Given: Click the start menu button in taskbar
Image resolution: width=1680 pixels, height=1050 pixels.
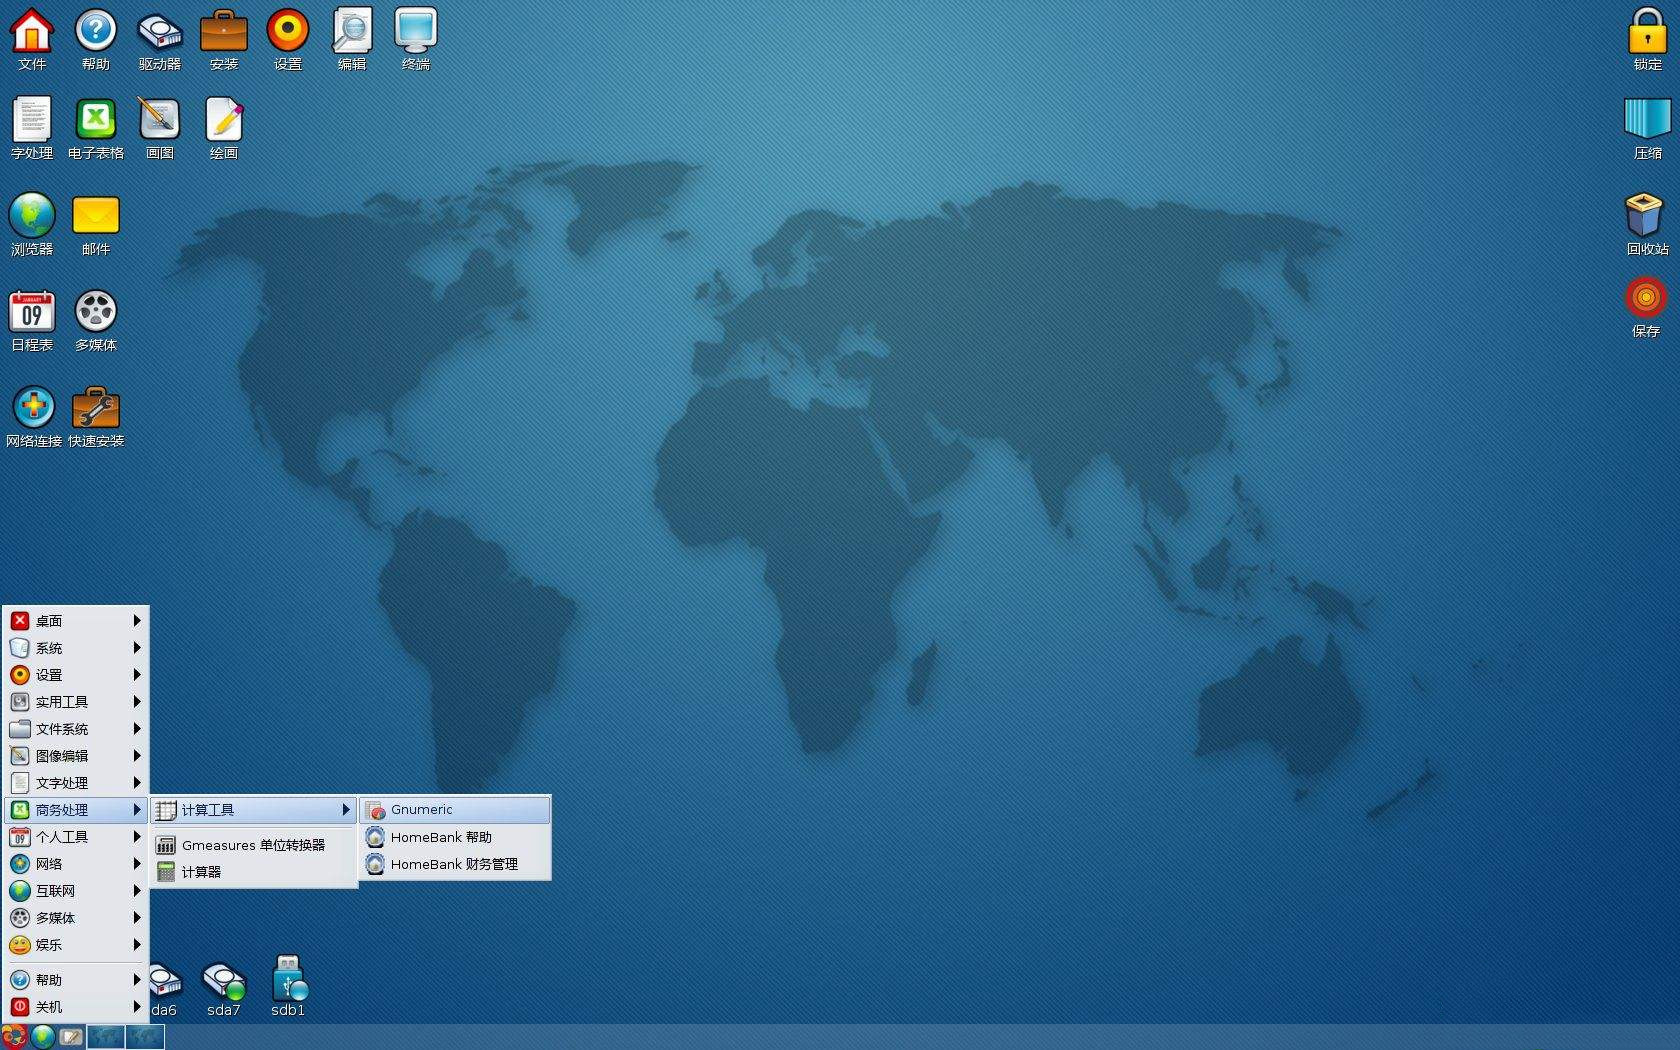Looking at the screenshot, I should click(x=14, y=1037).
